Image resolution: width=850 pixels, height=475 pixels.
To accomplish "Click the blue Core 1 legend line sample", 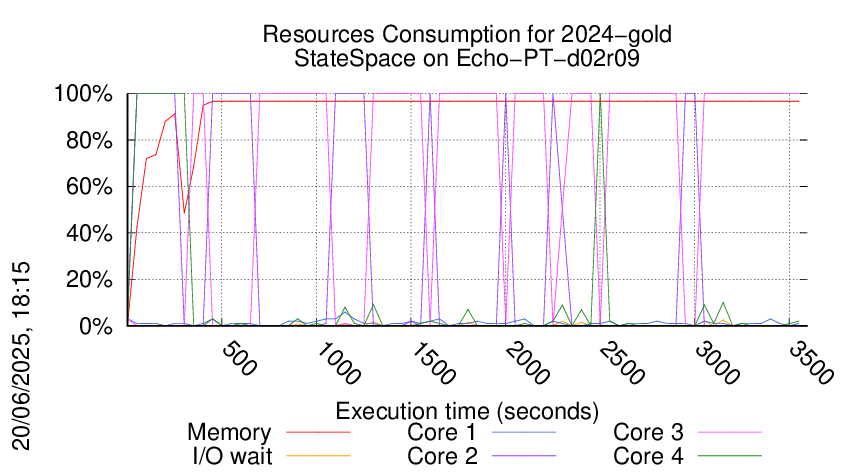I will 524,432.
